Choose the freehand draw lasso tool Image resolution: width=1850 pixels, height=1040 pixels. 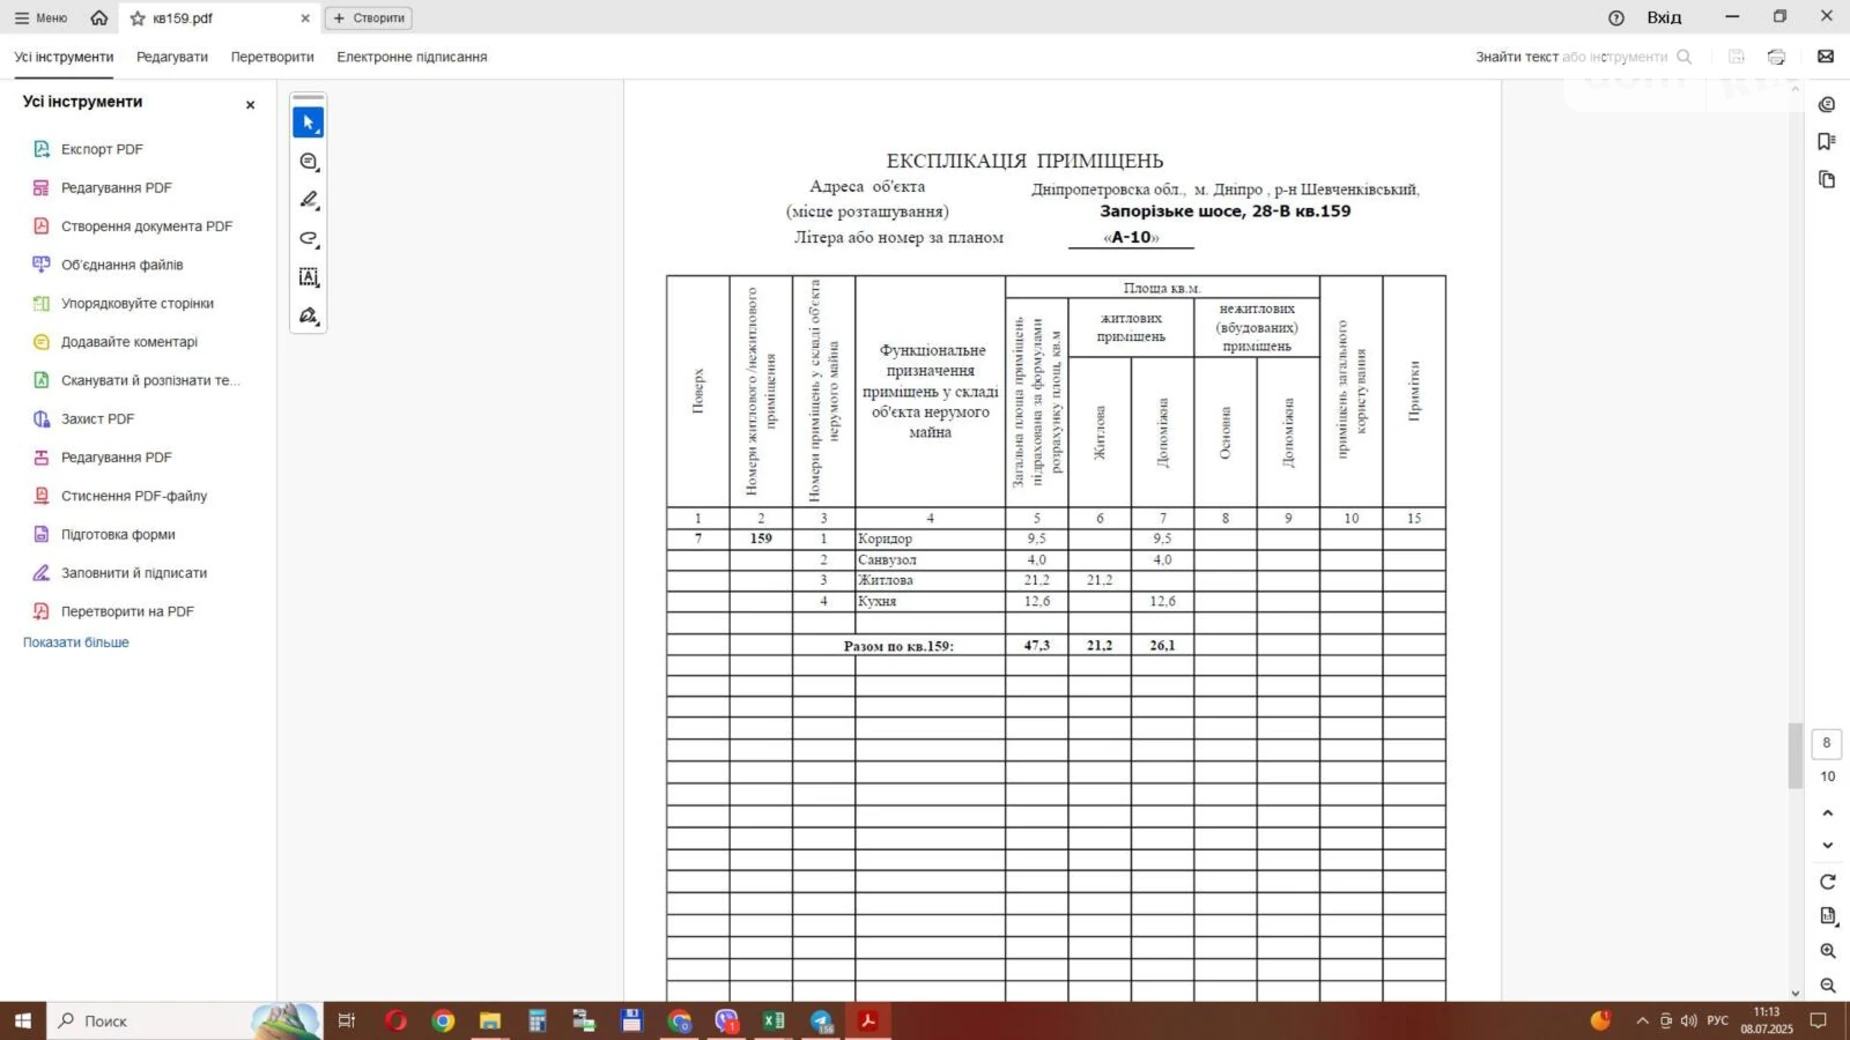[308, 239]
